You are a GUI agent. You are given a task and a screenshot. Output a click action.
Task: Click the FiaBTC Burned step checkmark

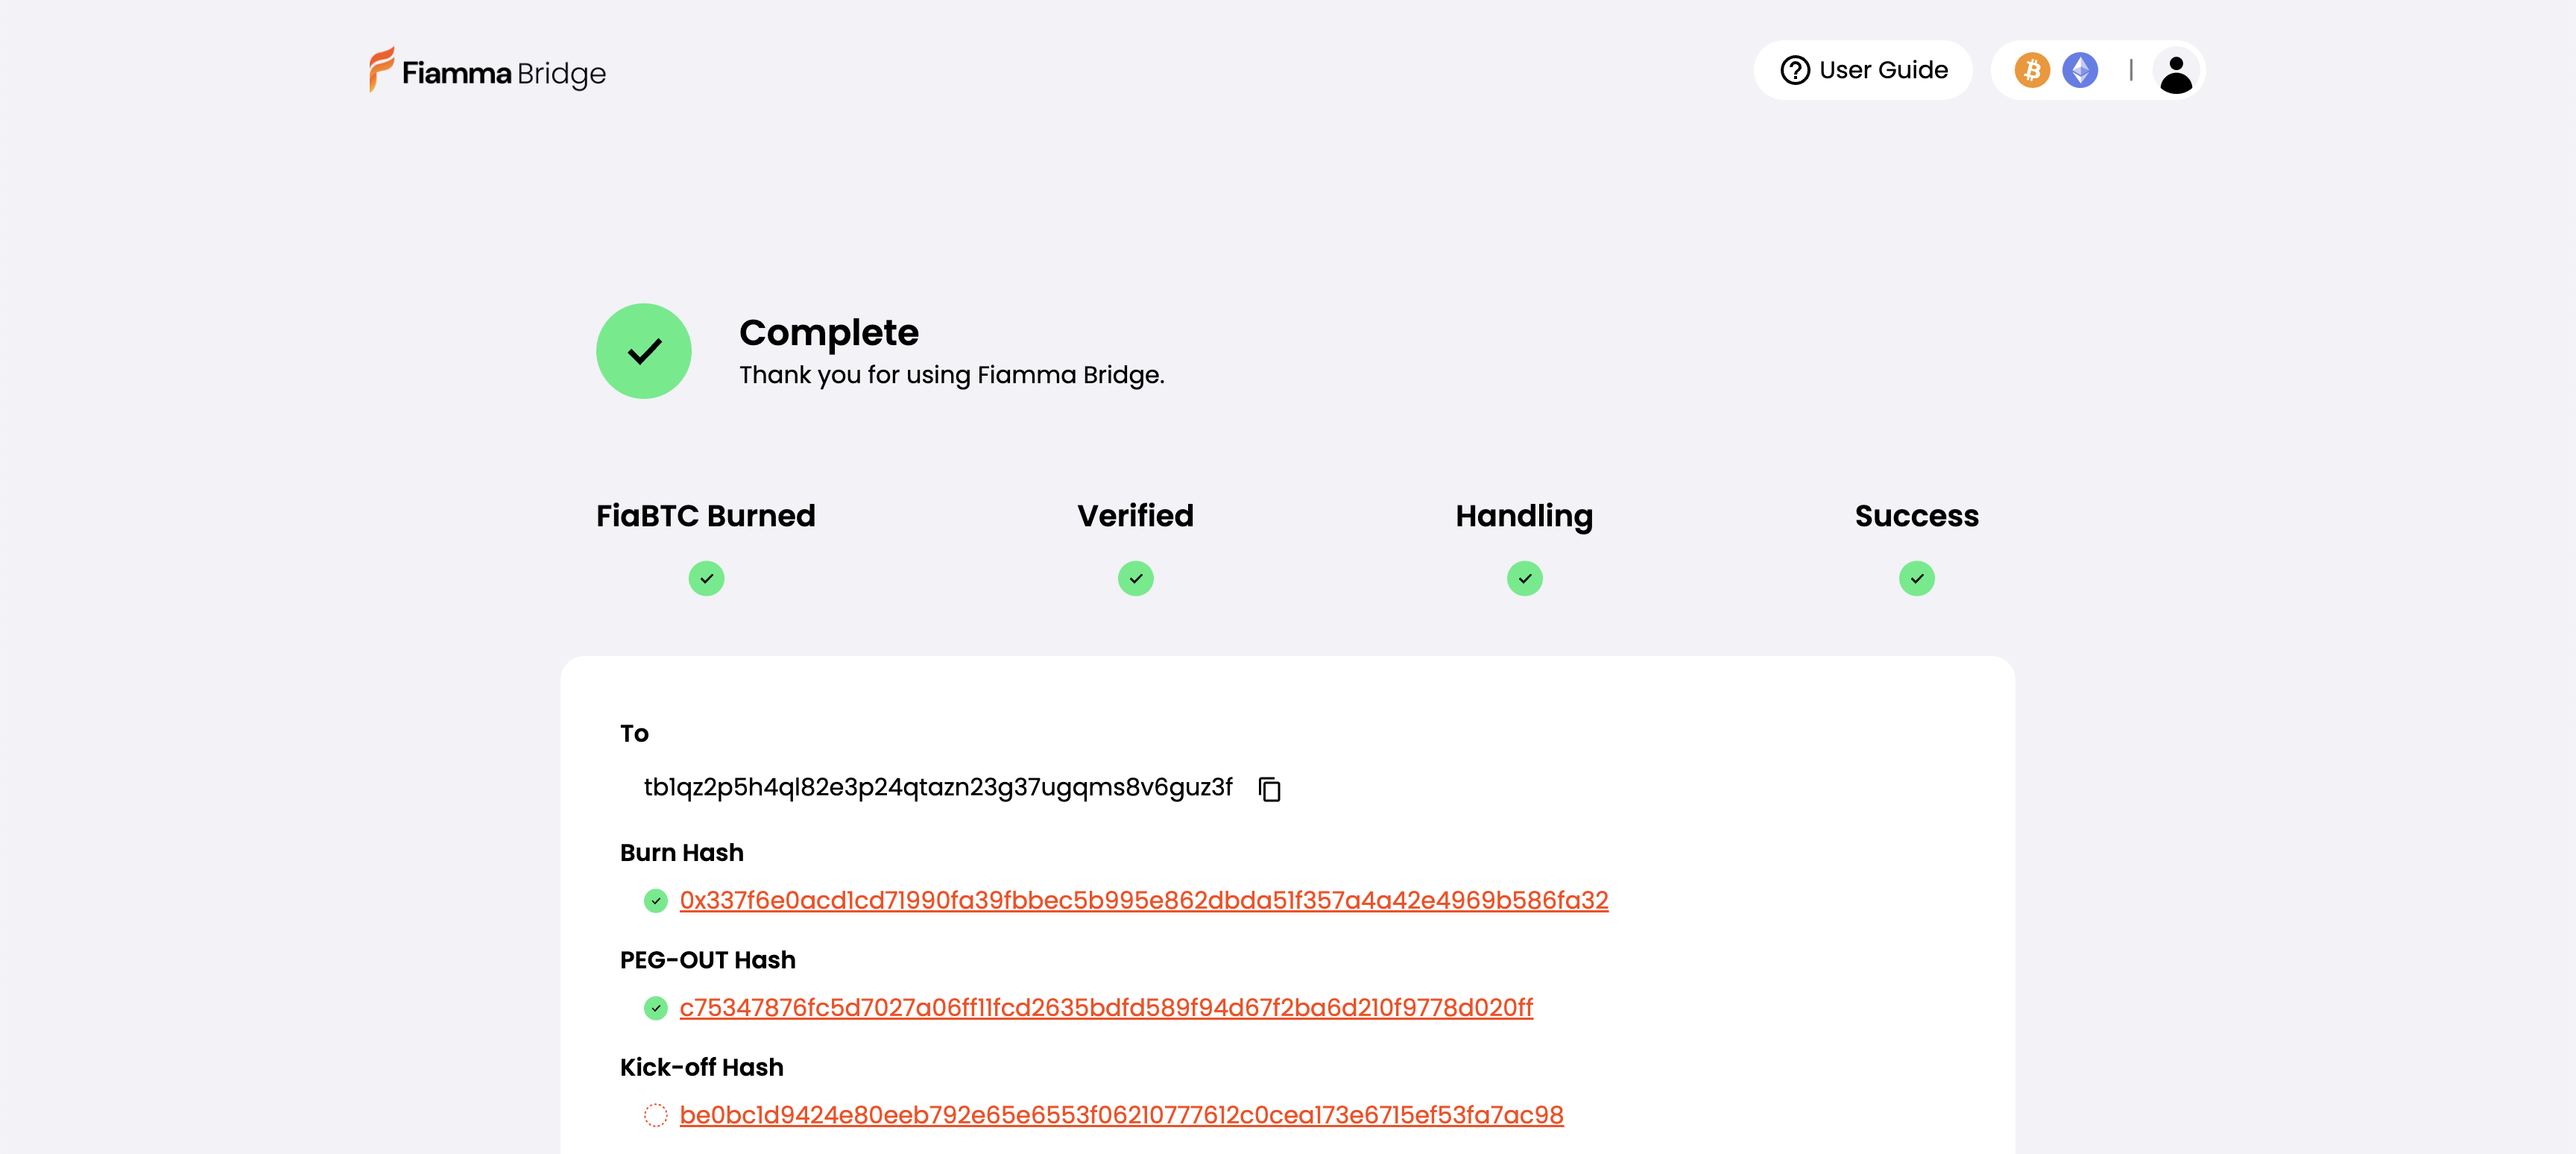706,578
